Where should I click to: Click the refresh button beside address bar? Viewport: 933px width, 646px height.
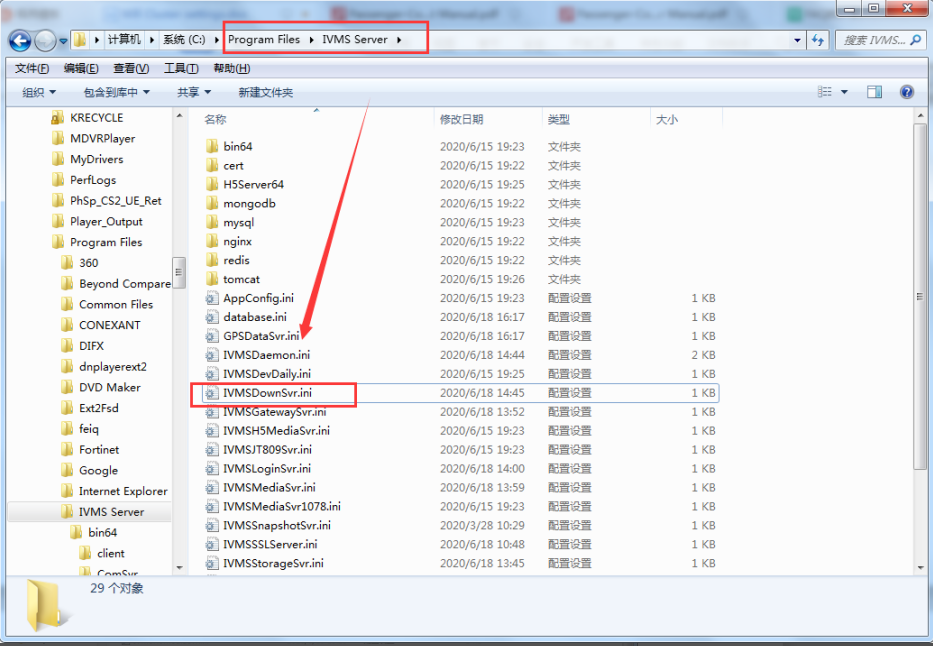coord(818,40)
